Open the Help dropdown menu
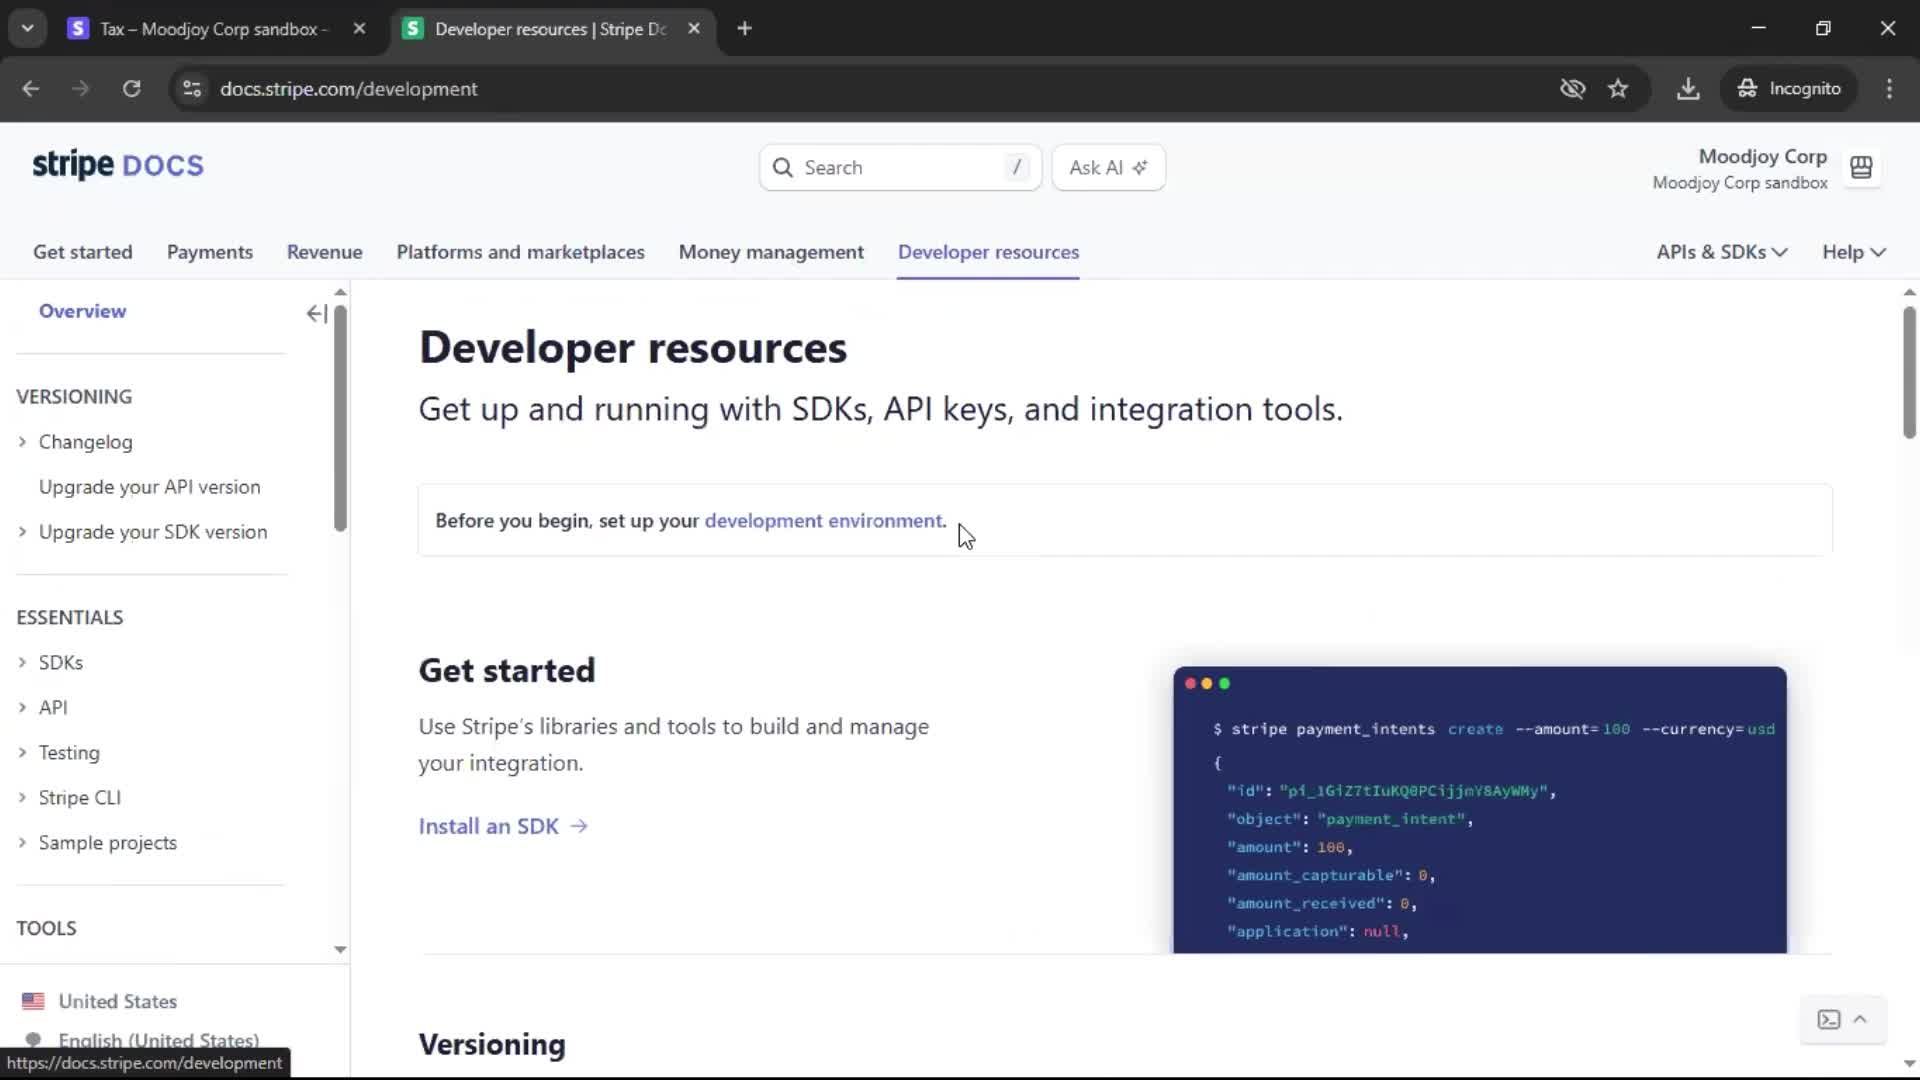 coord(1853,252)
